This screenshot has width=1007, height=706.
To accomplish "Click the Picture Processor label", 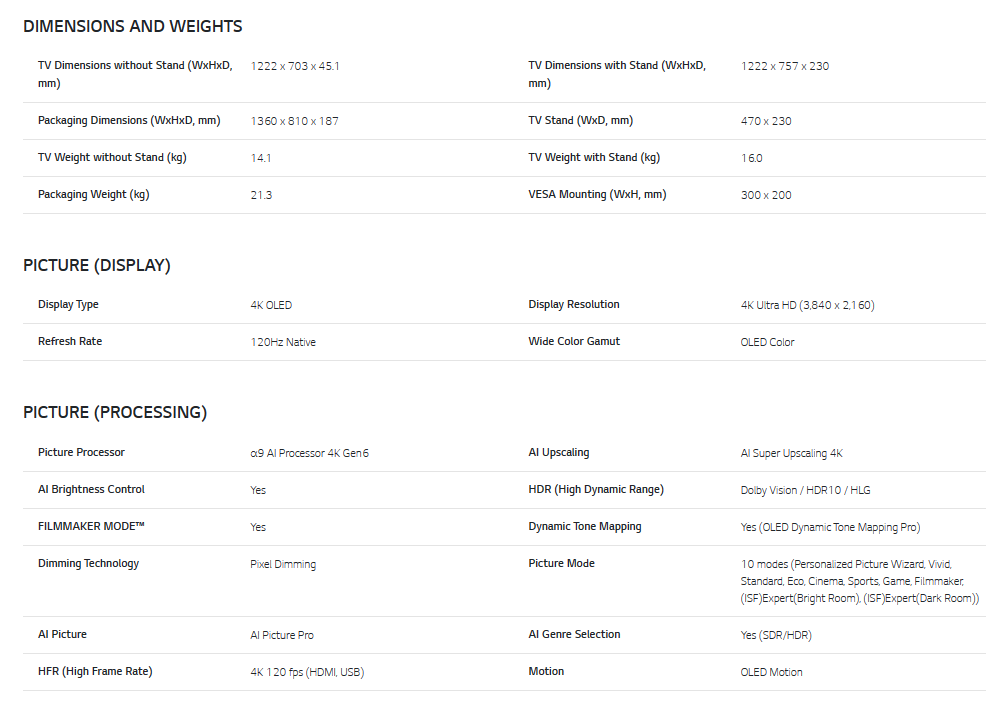I will 81,453.
